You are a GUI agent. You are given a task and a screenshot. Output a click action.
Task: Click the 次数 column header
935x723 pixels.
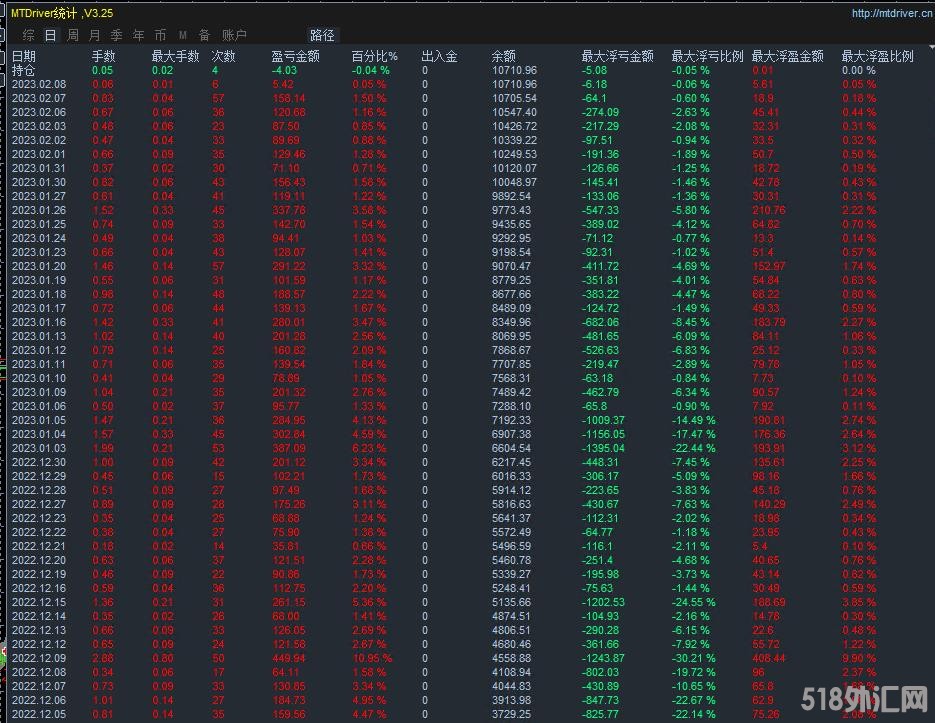(224, 56)
